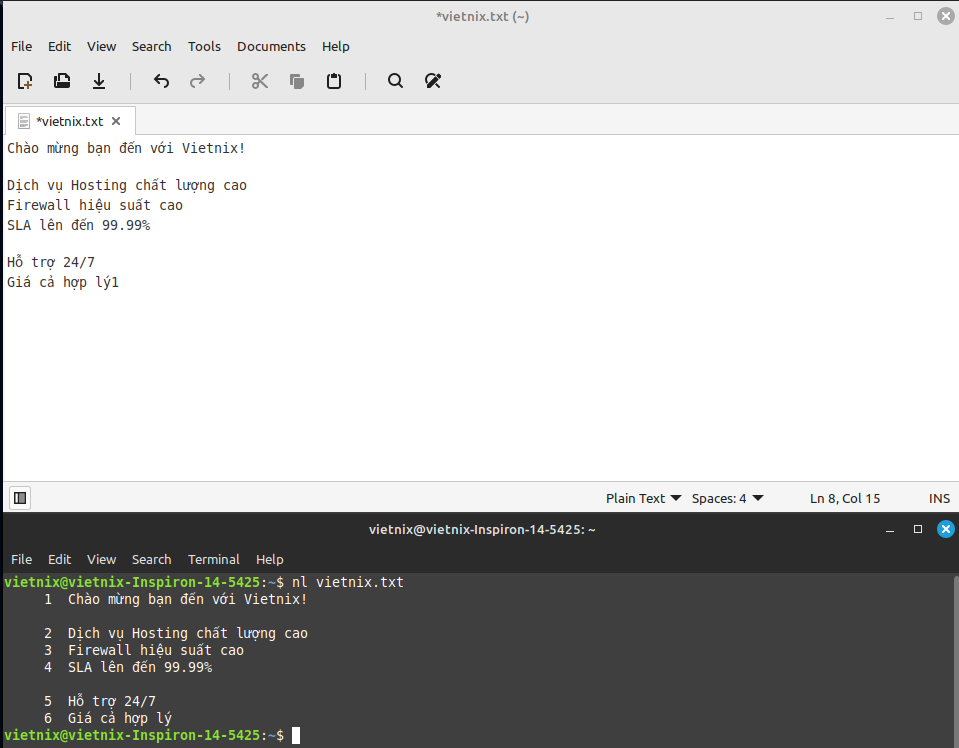The height and width of the screenshot is (748, 959).
Task: Click the INS insert mode indicator
Action: pyautogui.click(x=939, y=498)
